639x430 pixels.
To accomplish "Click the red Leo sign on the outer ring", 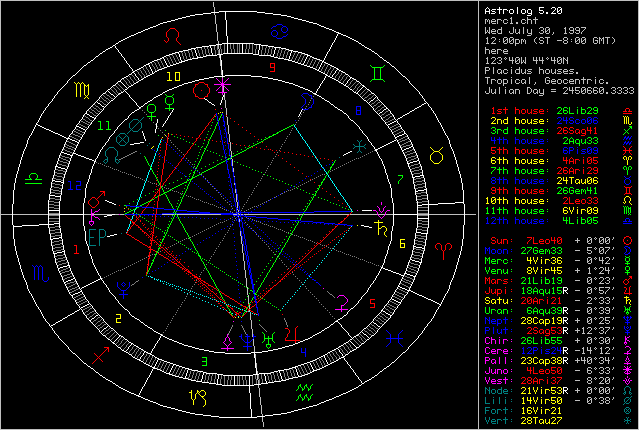I will pyautogui.click(x=172, y=37).
